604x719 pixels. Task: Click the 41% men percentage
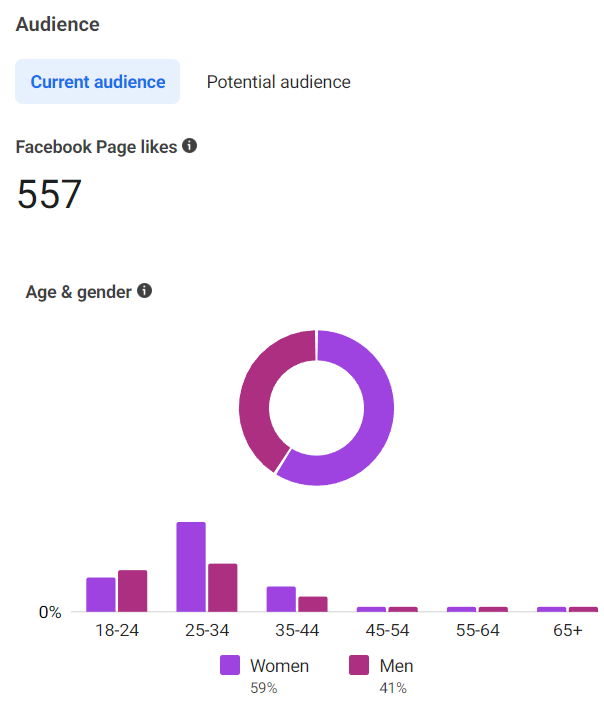click(393, 688)
